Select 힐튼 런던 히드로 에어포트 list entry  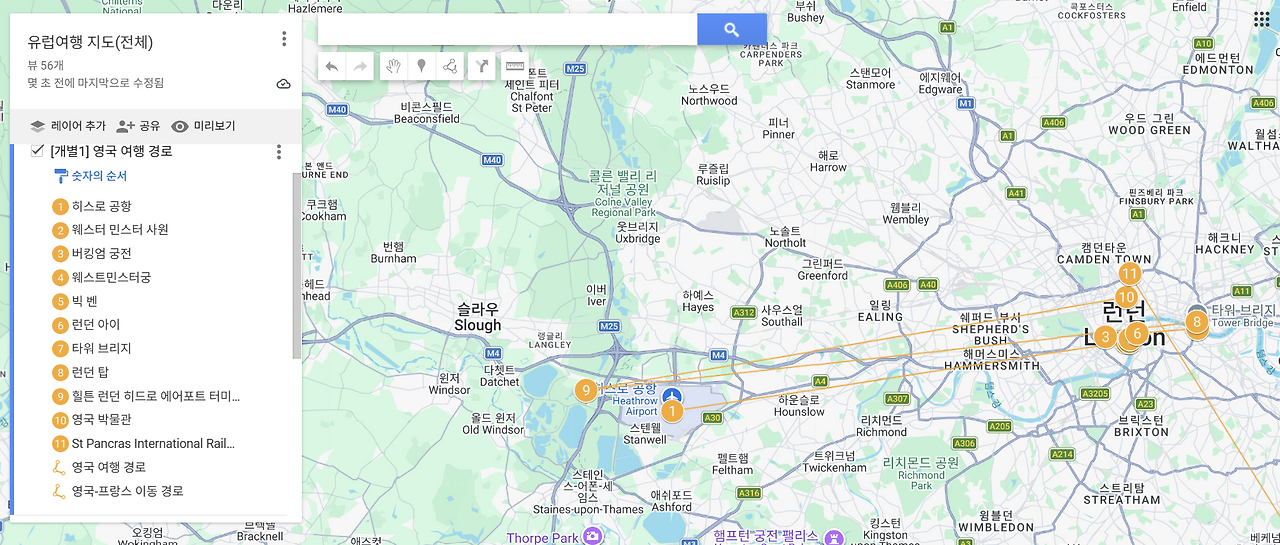[x=156, y=396]
